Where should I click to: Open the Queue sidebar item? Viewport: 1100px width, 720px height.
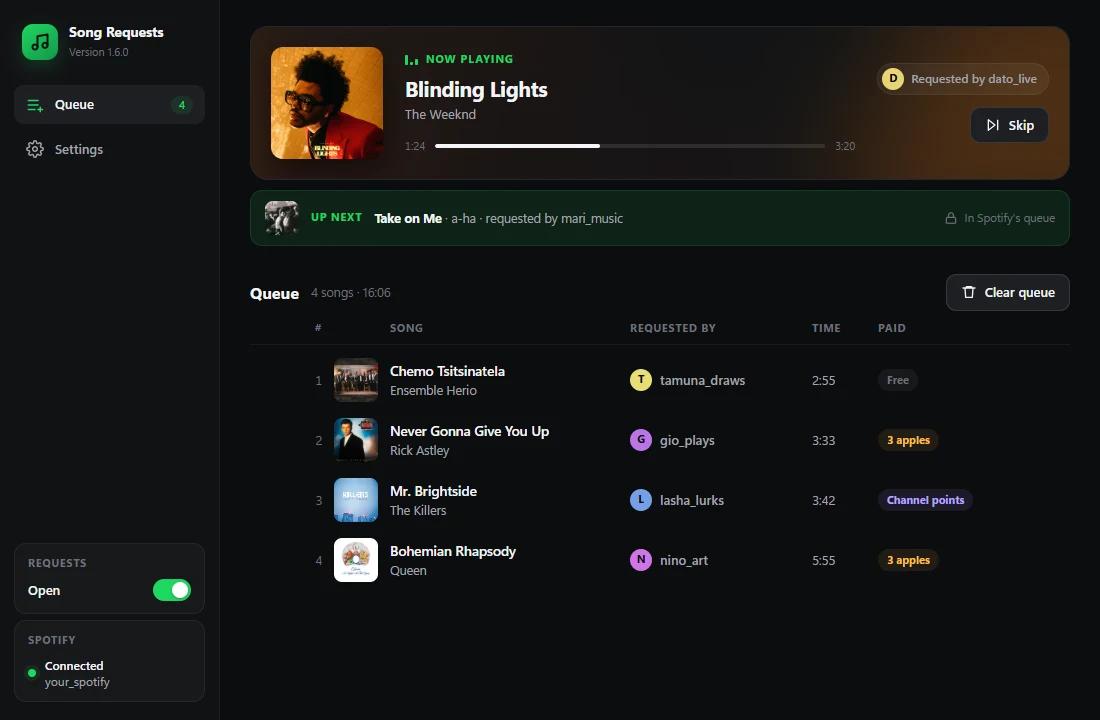(109, 105)
